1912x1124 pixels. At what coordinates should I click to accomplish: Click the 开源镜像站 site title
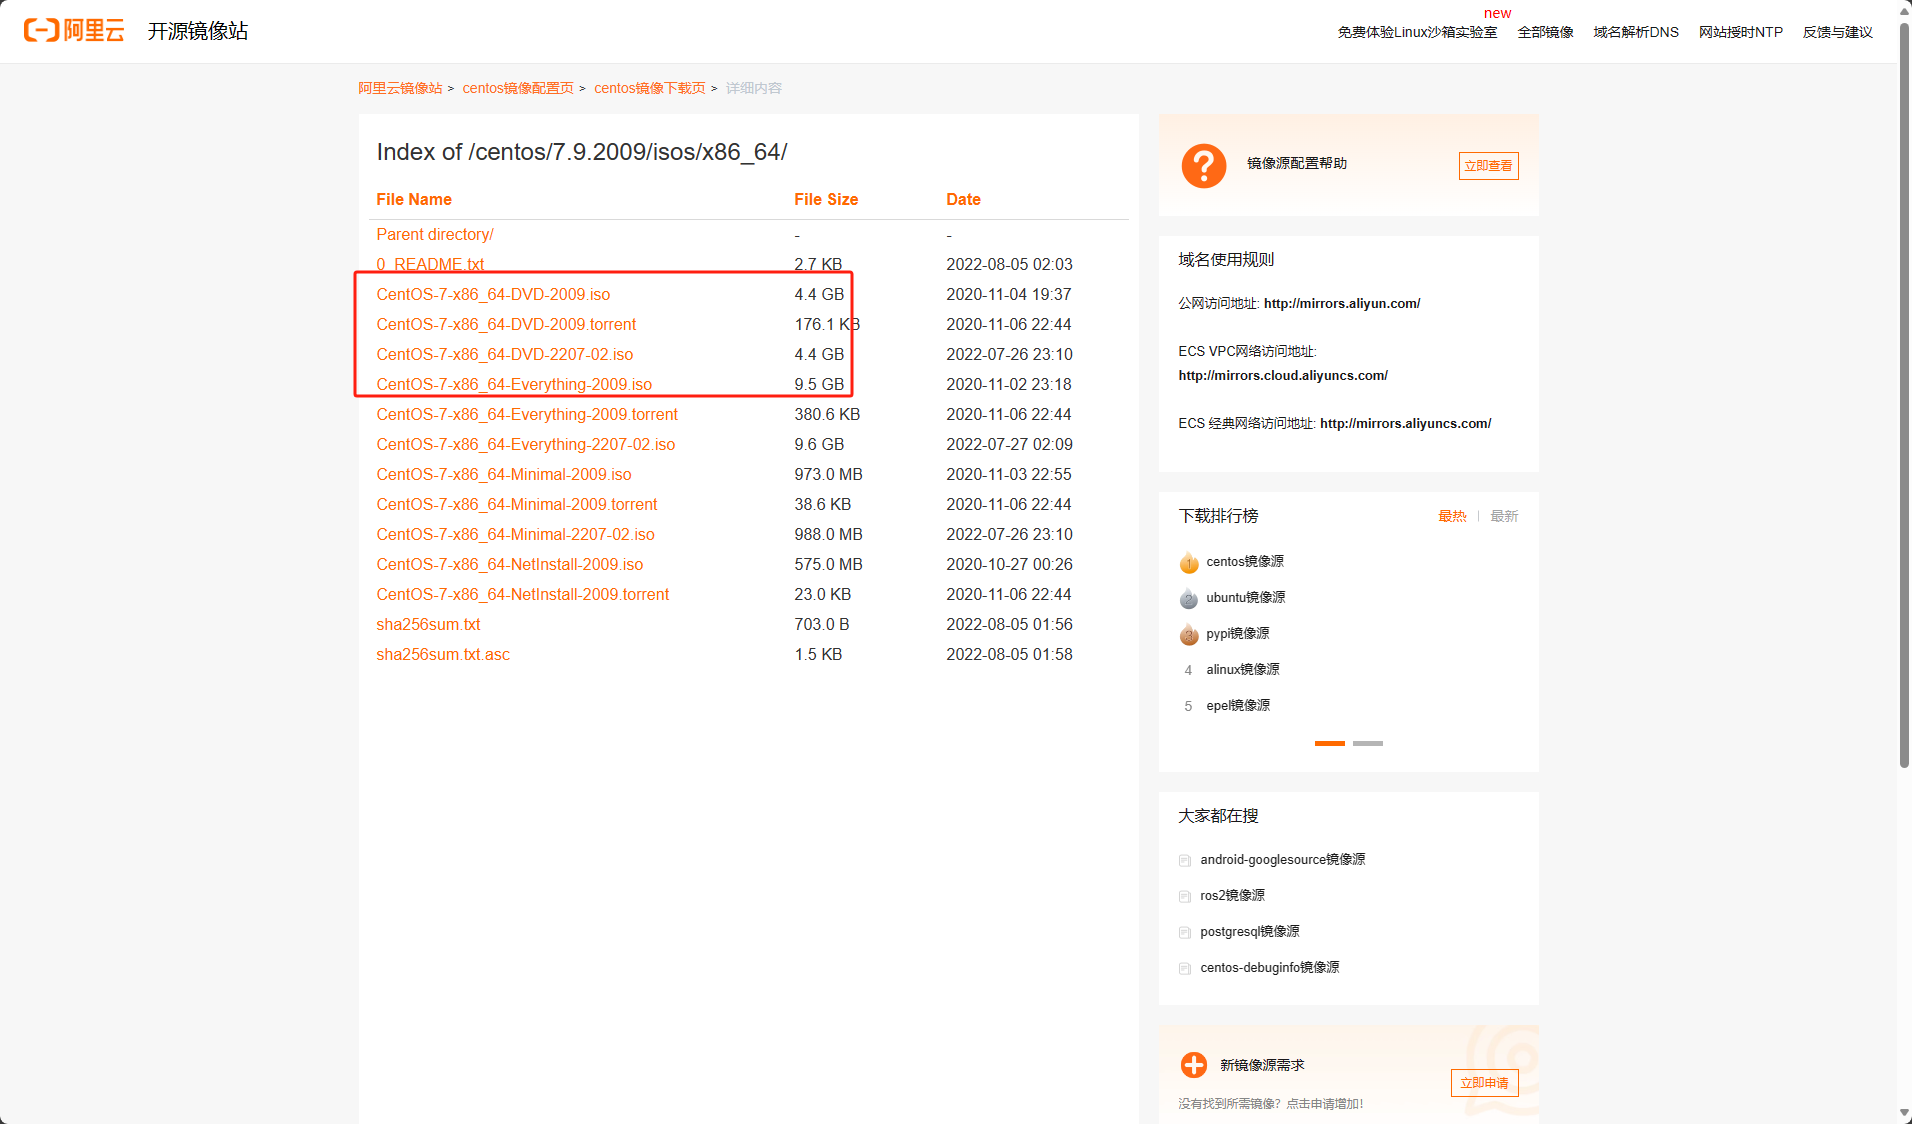198,31
